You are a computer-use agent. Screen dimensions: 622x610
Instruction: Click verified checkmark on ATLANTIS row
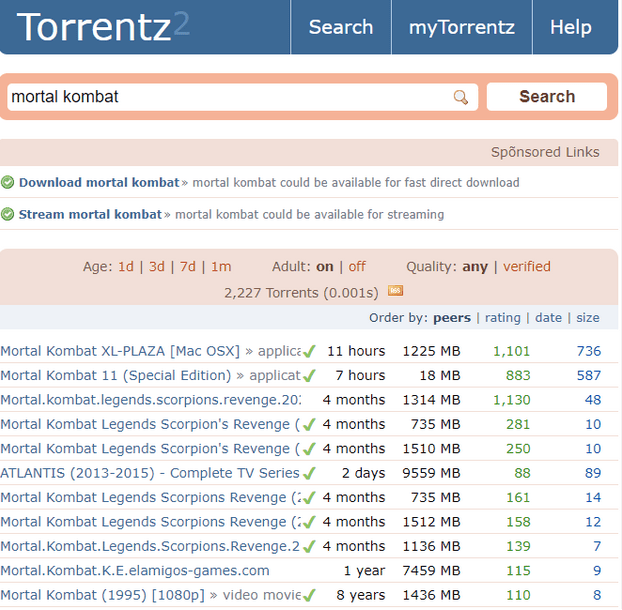click(x=309, y=473)
